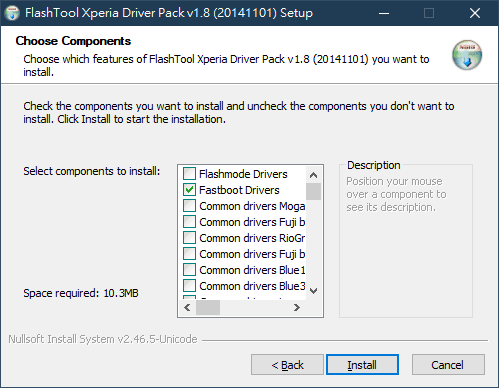The image size is (499, 388).
Task: Click the vertical scrollbar thumb in component list
Action: [x=313, y=191]
